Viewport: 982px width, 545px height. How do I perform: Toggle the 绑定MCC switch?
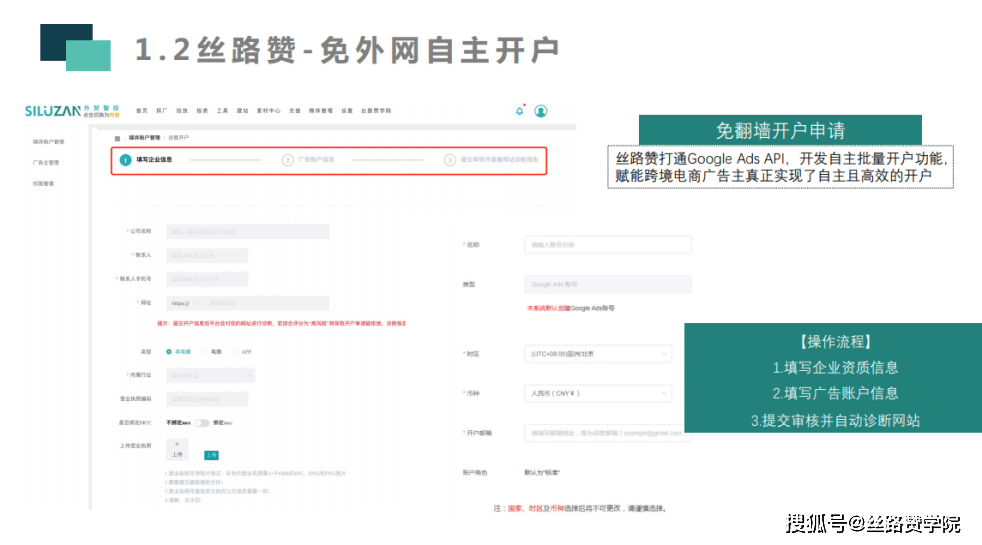point(201,423)
